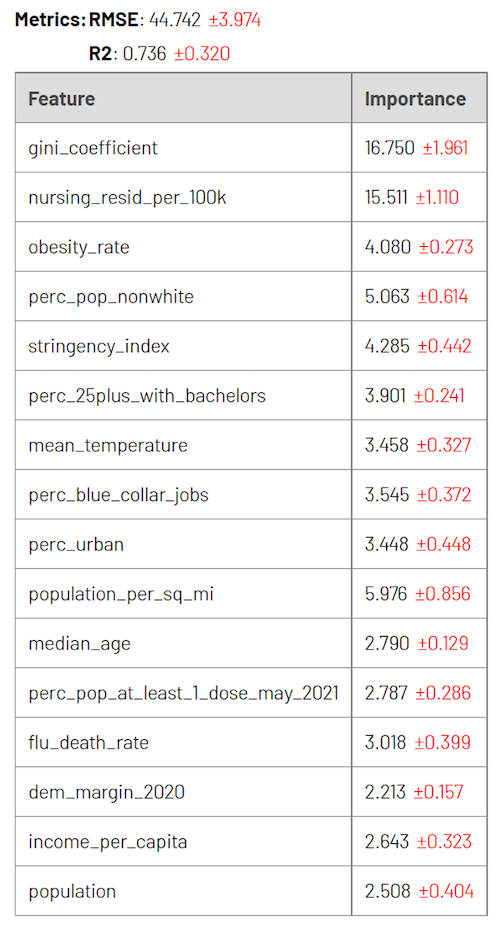
Task: Click the perc_urban feature cell
Action: point(184,544)
